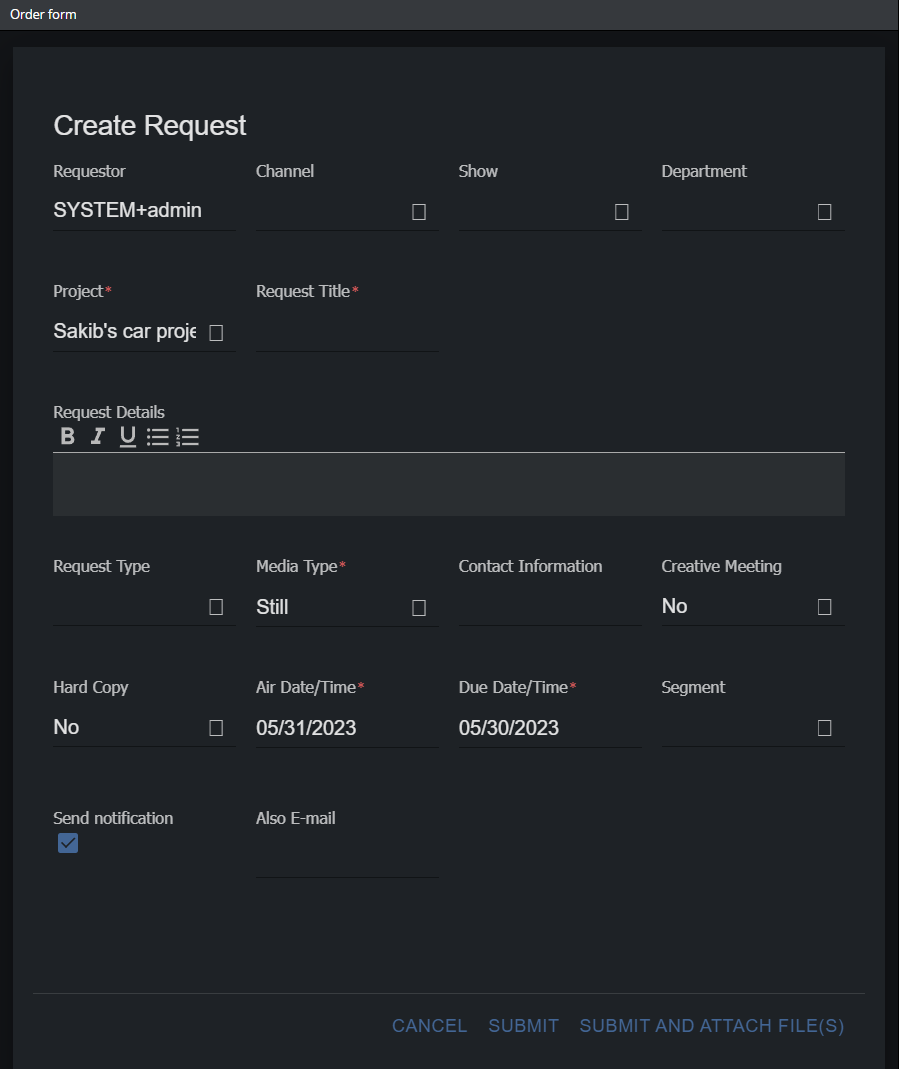Open the Hard Copy dropdown
The width and height of the screenshot is (899, 1069).
[x=216, y=728]
